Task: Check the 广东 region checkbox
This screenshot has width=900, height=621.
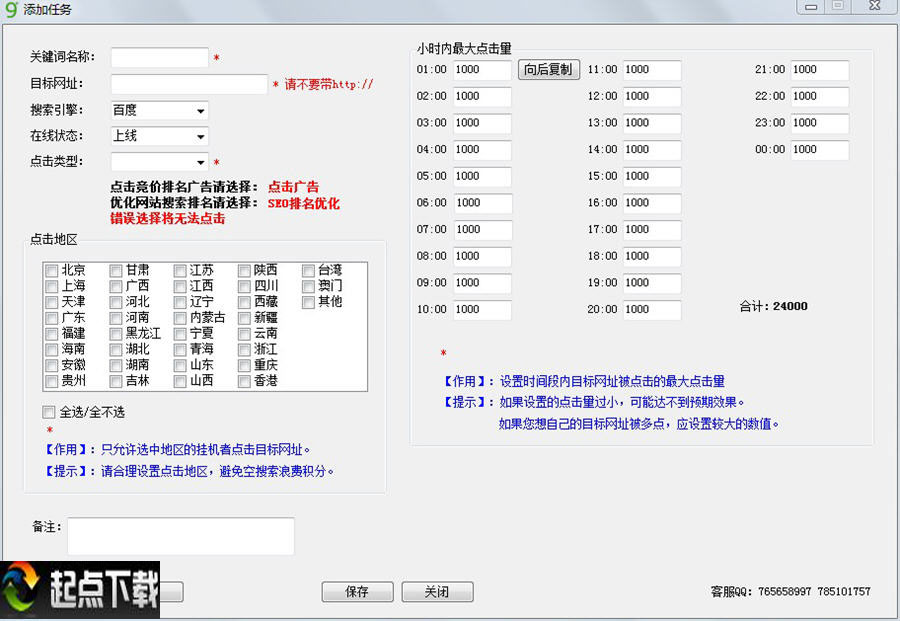Action: 50,316
